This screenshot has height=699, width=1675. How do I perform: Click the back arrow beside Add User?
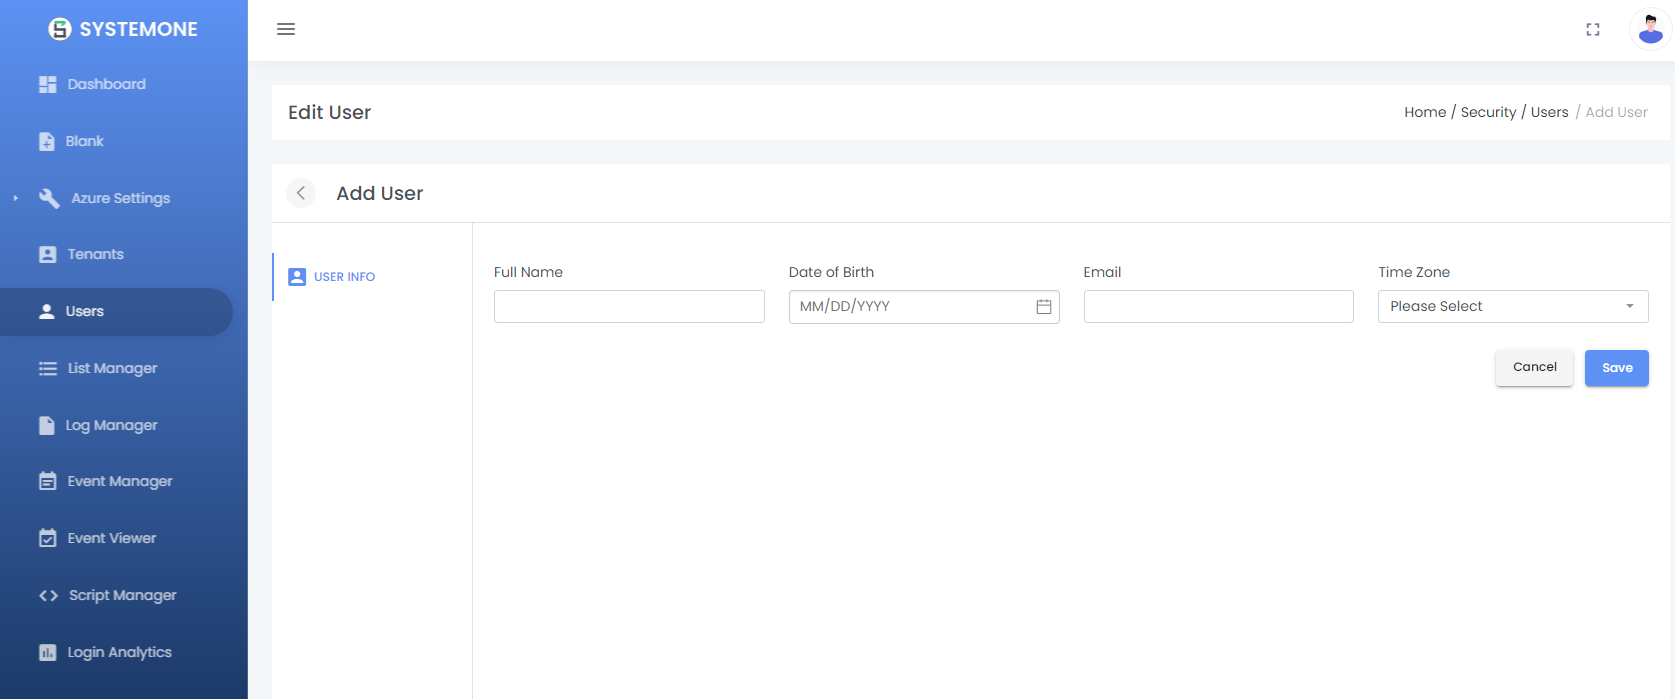[x=301, y=193]
